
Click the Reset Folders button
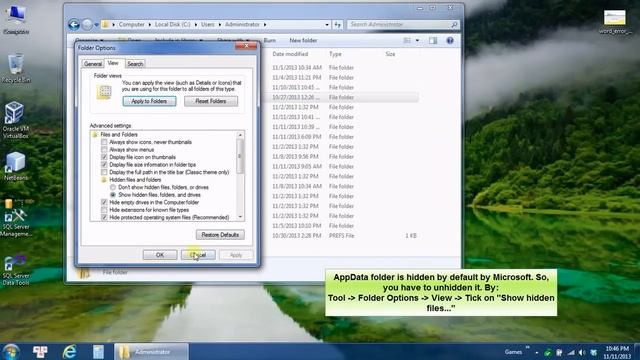[211, 101]
